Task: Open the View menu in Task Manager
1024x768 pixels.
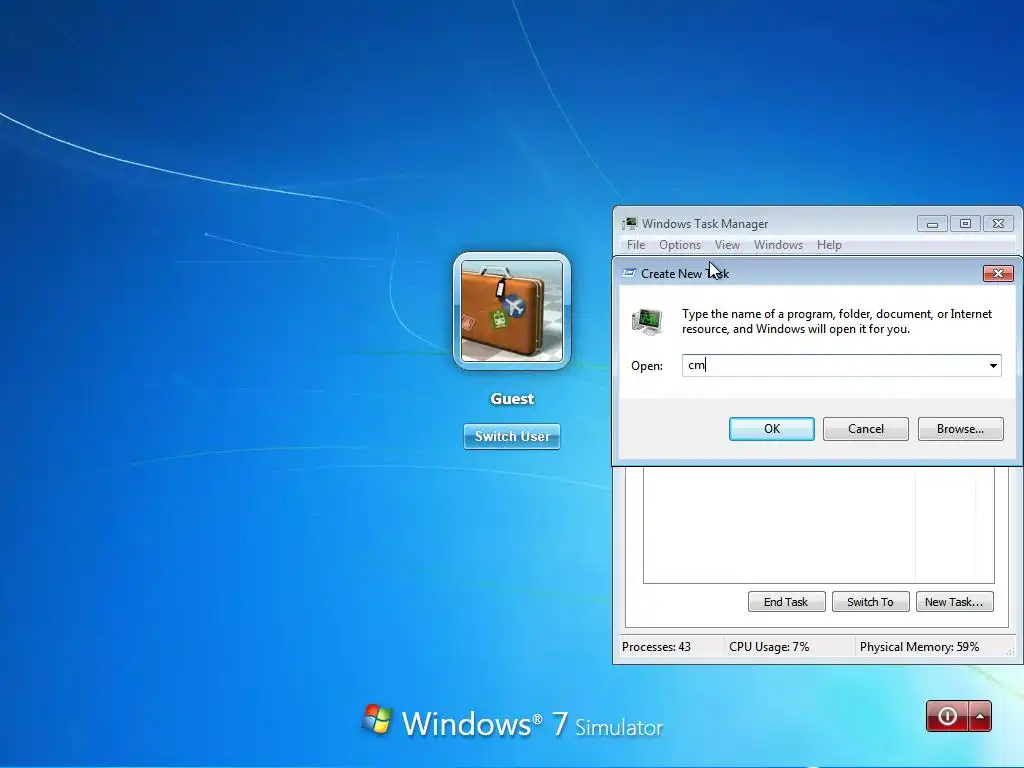Action: coord(727,245)
